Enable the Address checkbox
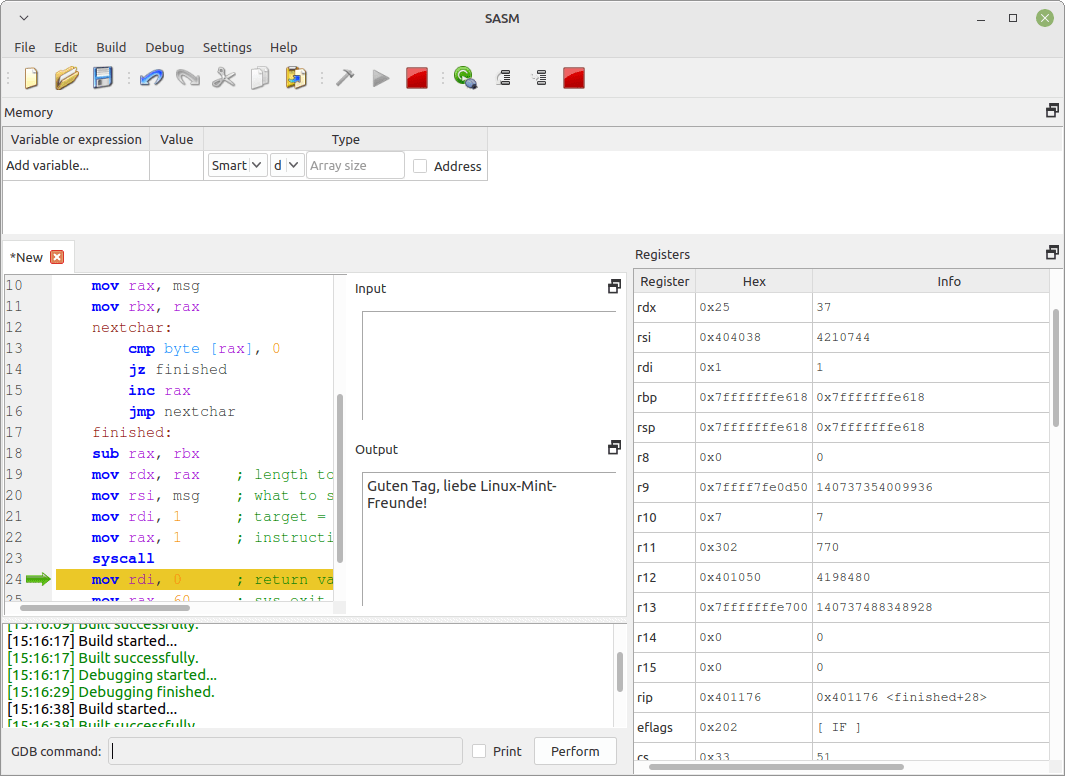This screenshot has height=776, width=1065. (419, 166)
